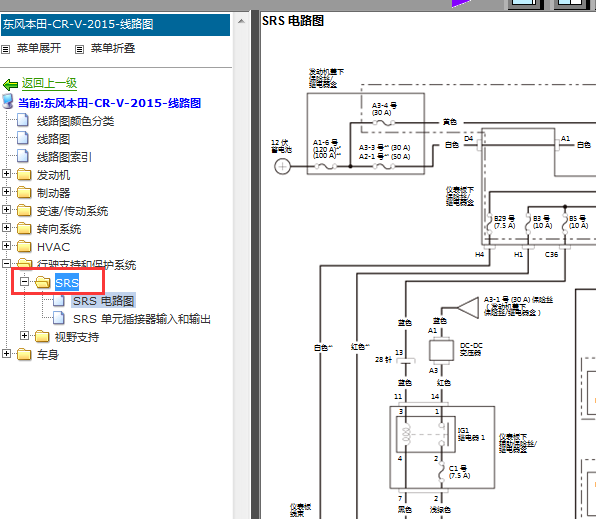Expand the 发动机 folder node
The image size is (596, 519).
pos(6,174)
